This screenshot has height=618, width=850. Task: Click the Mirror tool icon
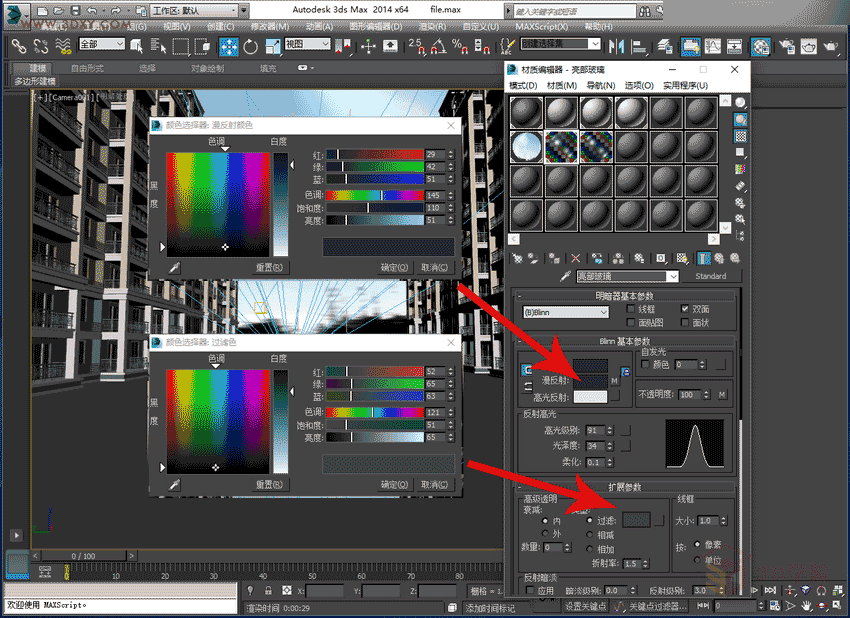coord(616,47)
